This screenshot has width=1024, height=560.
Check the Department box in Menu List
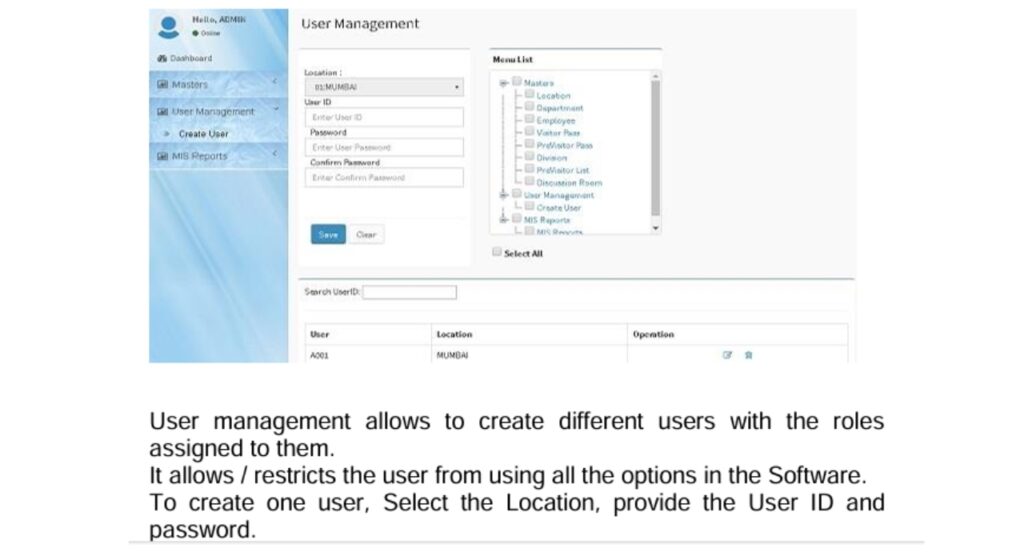click(529, 107)
